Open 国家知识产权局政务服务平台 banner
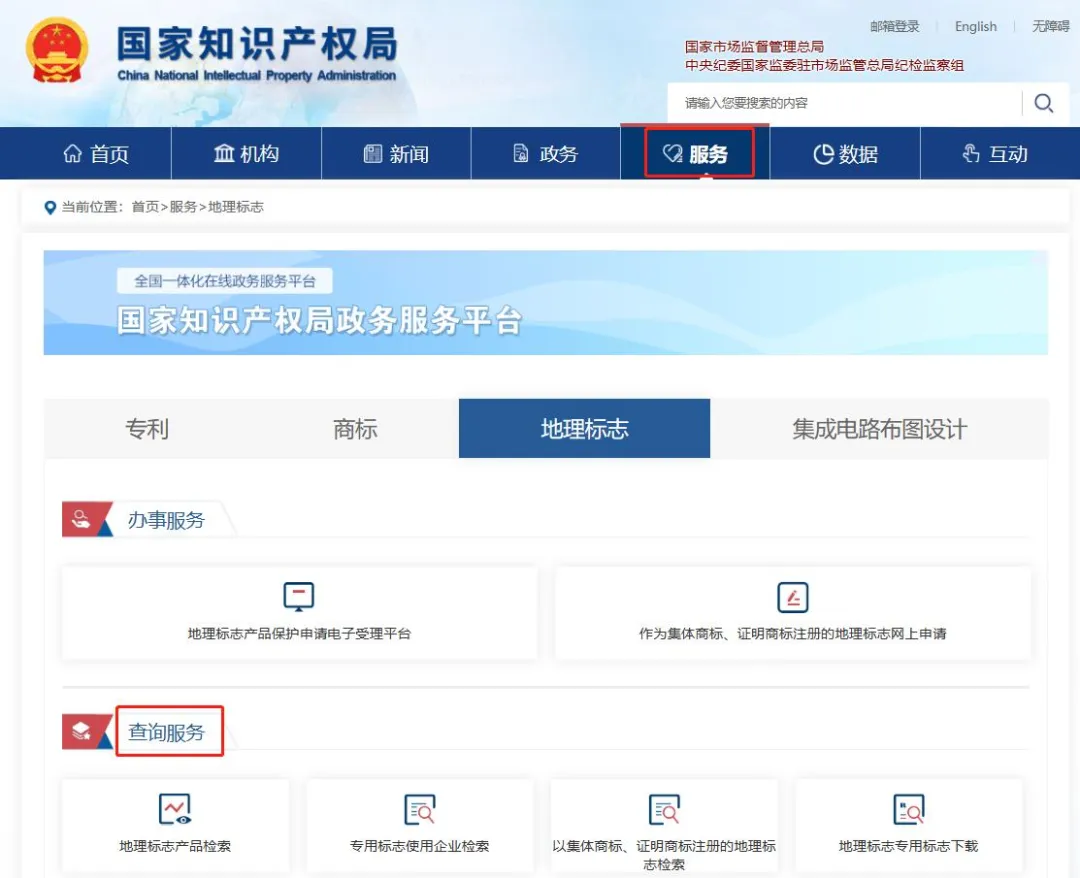The height and width of the screenshot is (878, 1080). (546, 302)
